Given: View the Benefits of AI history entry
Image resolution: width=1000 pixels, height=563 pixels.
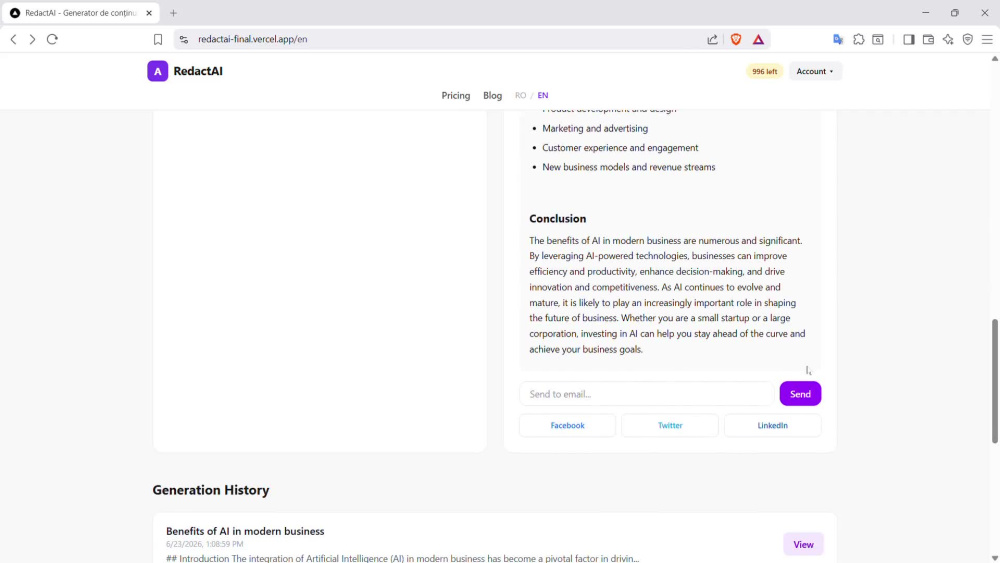Looking at the screenshot, I should (803, 545).
